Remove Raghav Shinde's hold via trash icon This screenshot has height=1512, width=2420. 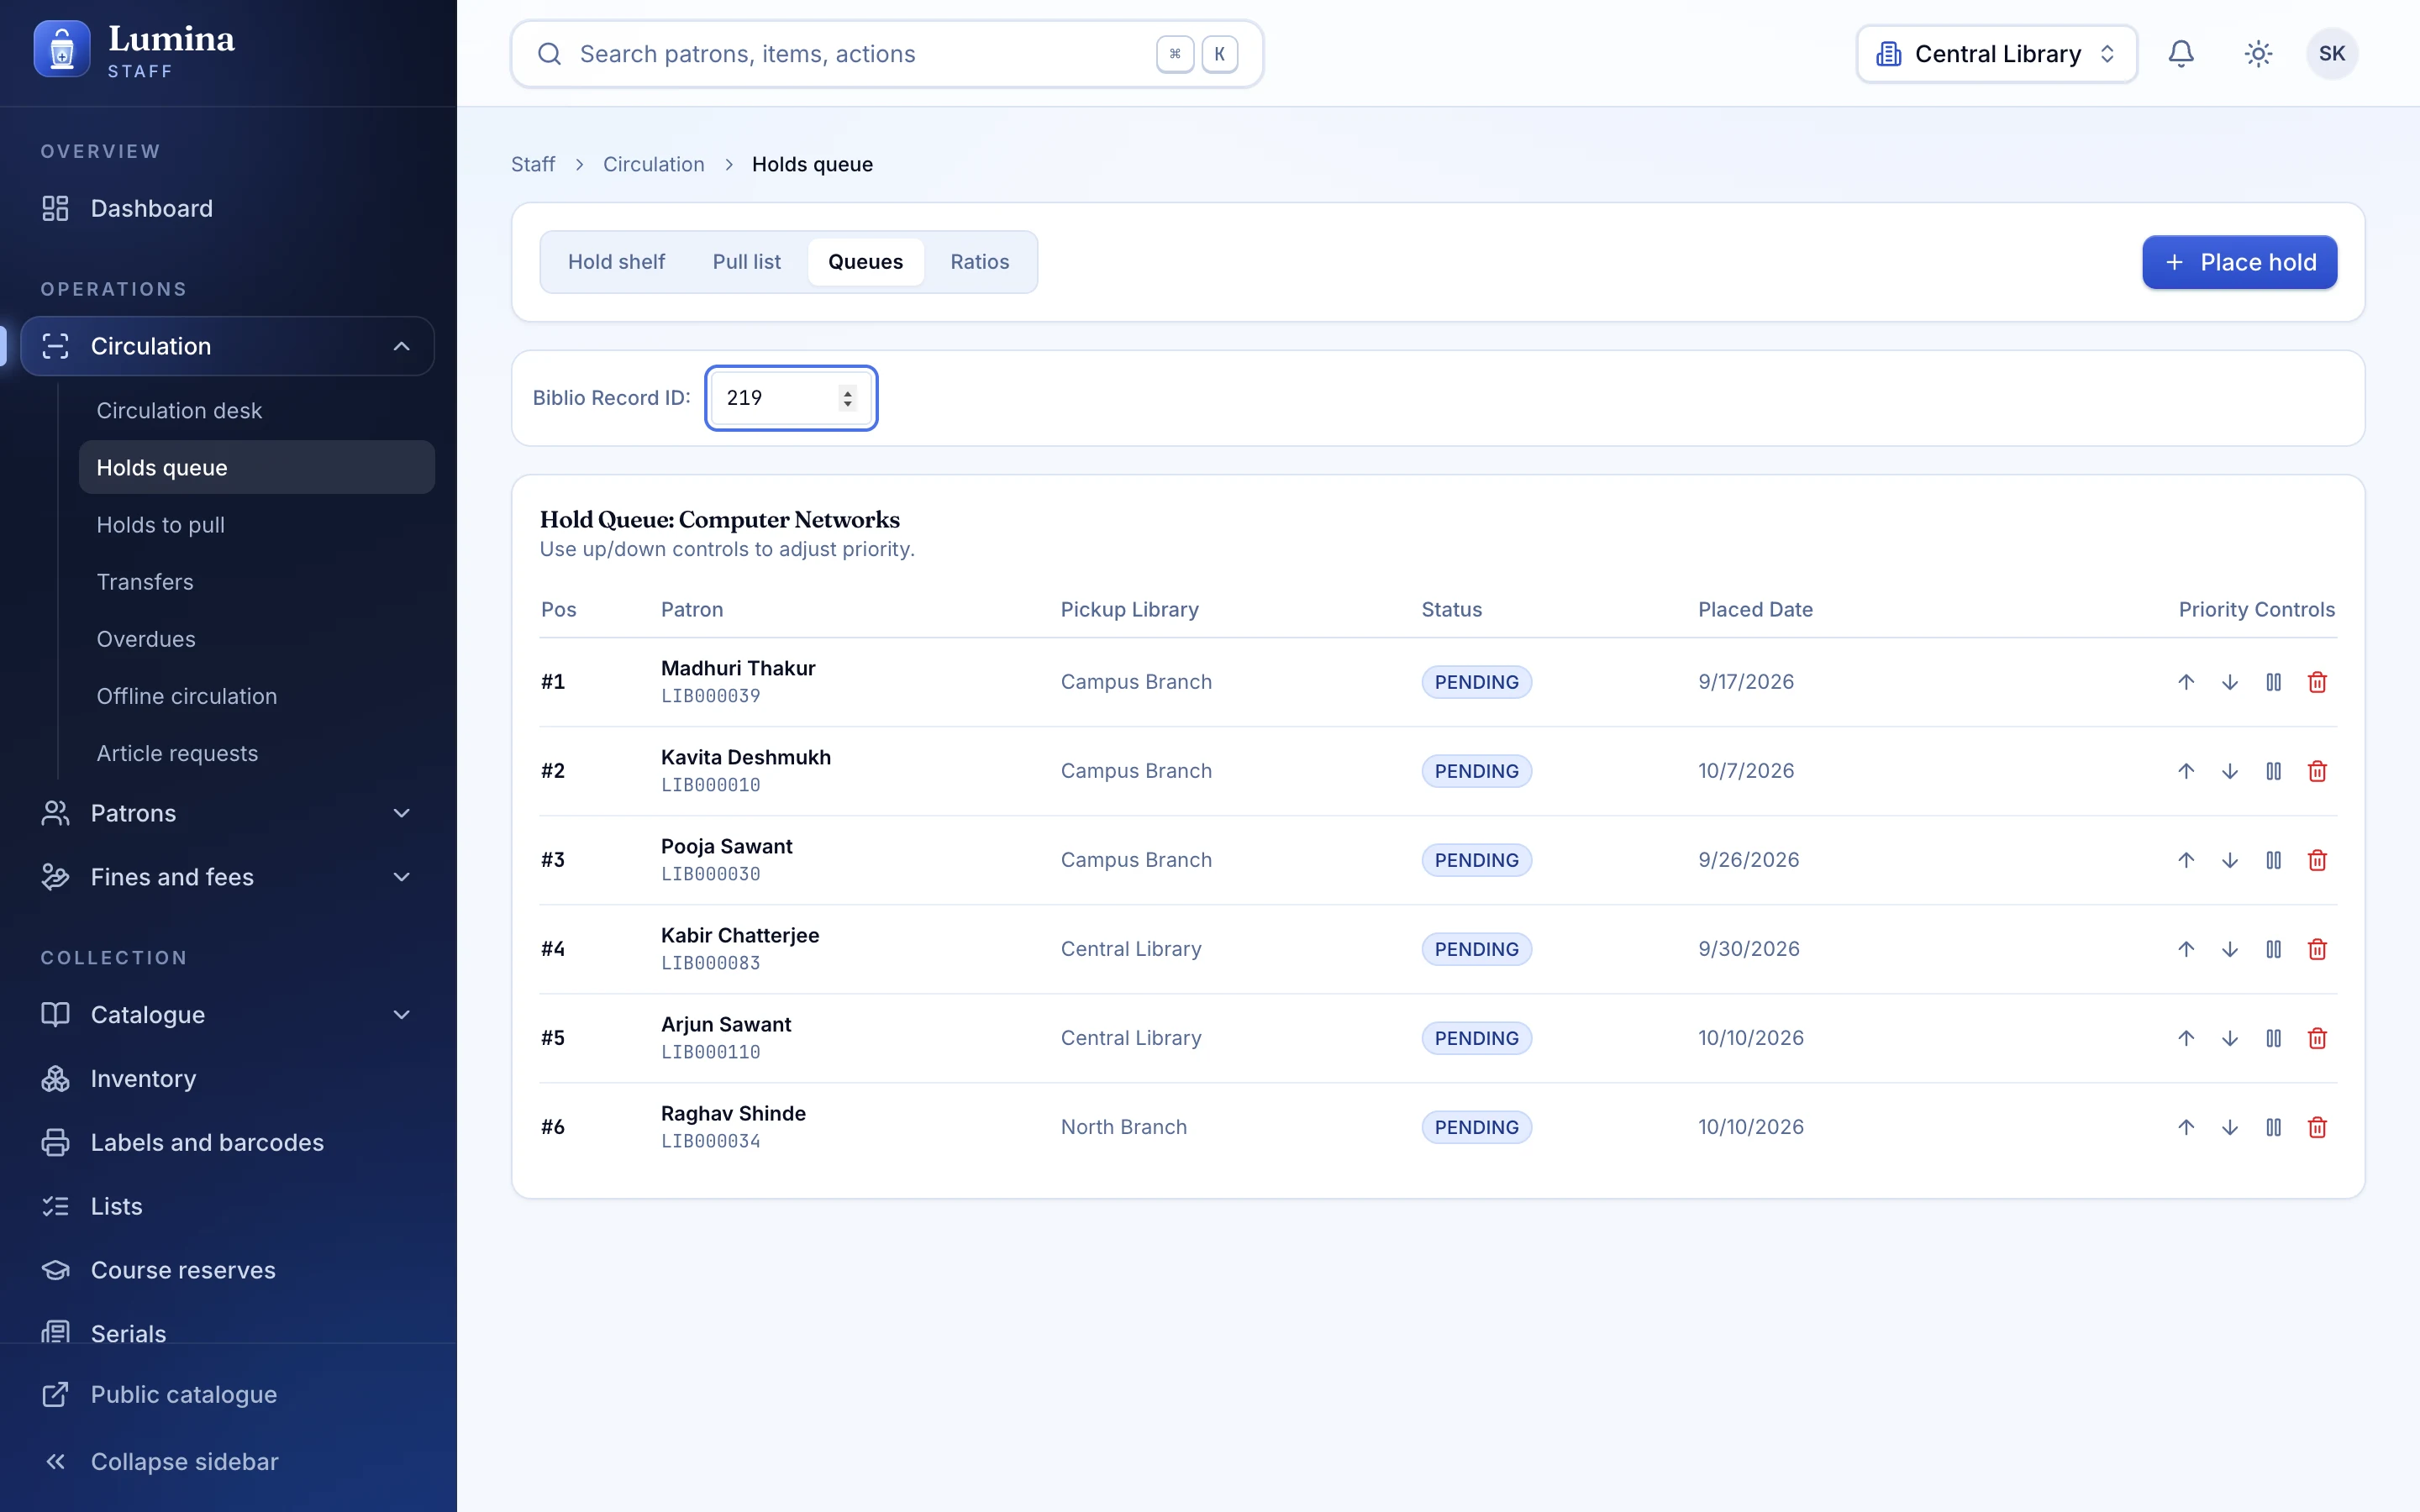point(2317,1127)
